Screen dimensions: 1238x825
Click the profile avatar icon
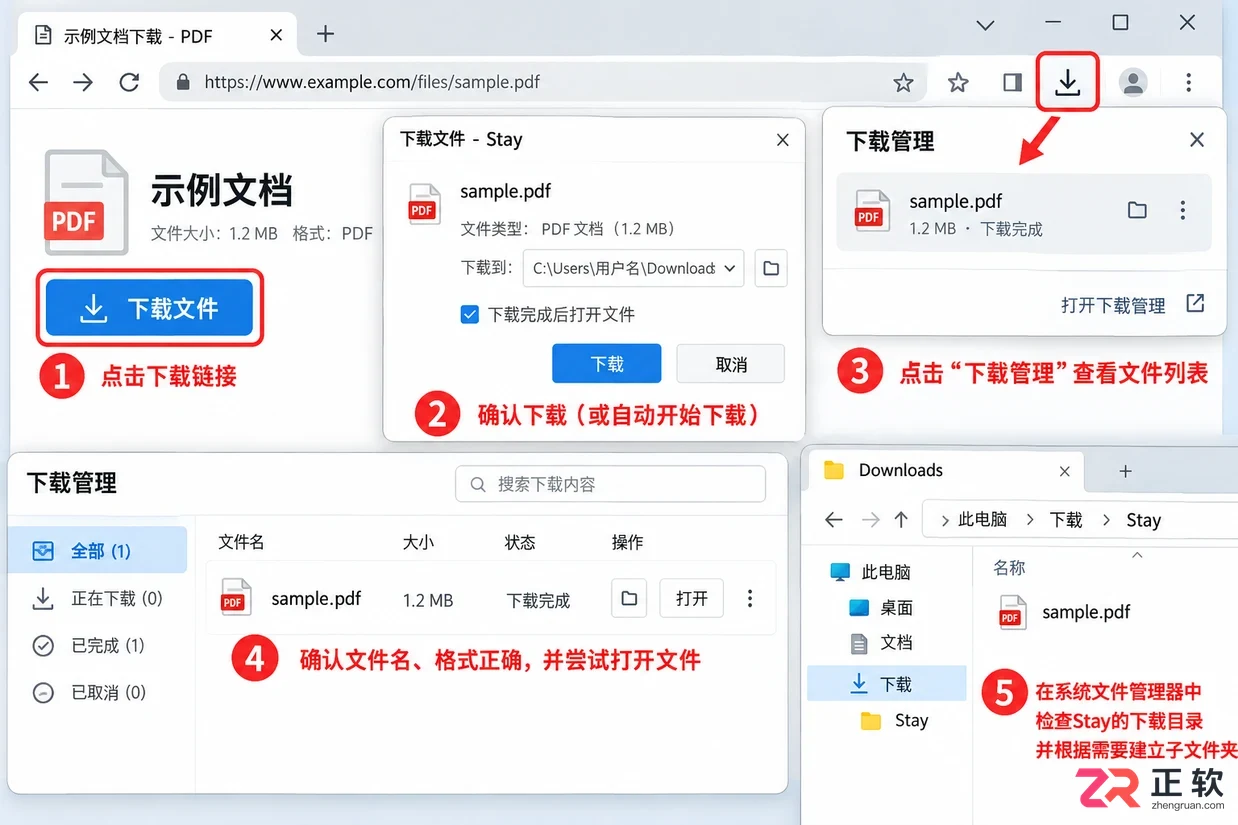[1133, 83]
